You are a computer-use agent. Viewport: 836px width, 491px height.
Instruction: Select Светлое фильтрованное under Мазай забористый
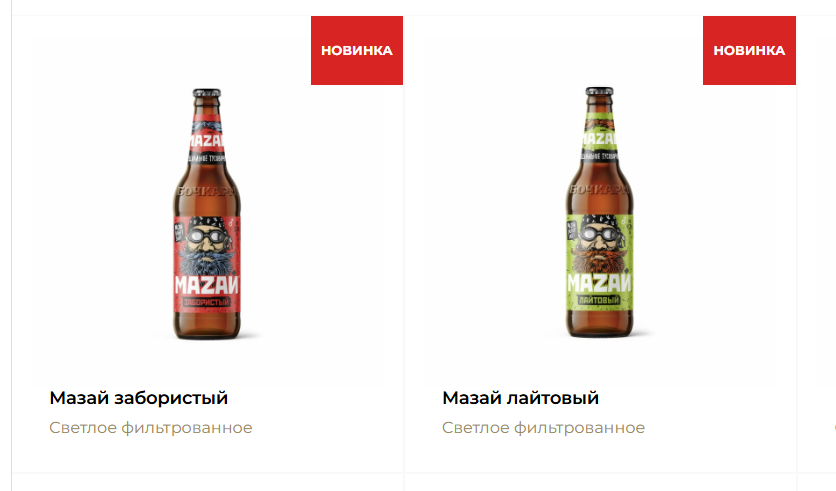point(150,428)
